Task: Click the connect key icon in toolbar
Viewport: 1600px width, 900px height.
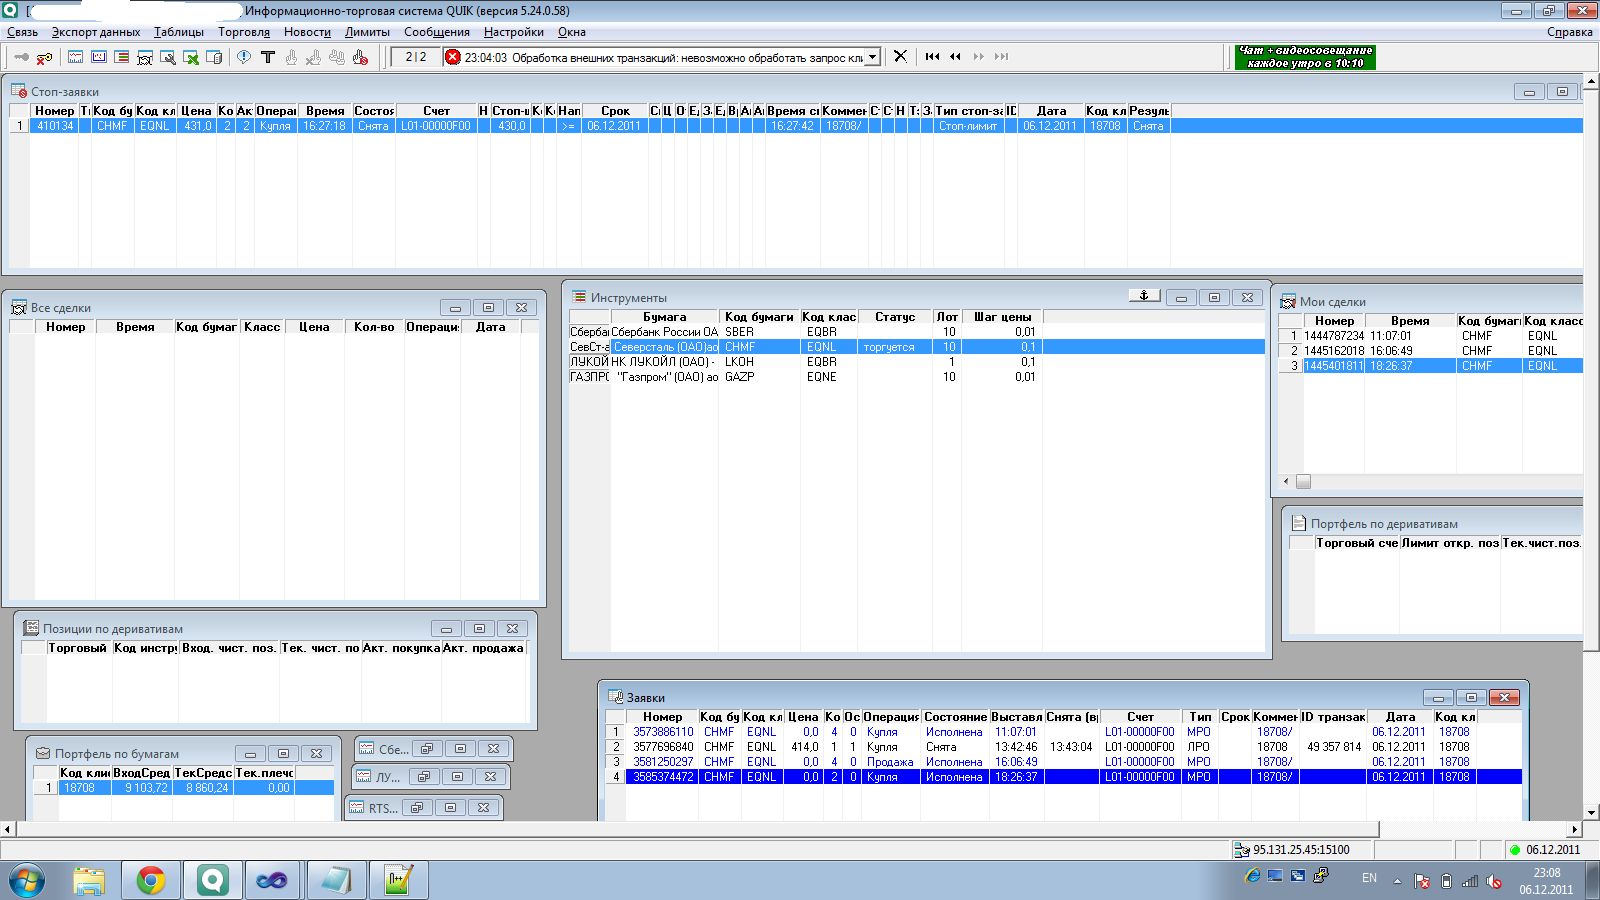Action: 21,57
